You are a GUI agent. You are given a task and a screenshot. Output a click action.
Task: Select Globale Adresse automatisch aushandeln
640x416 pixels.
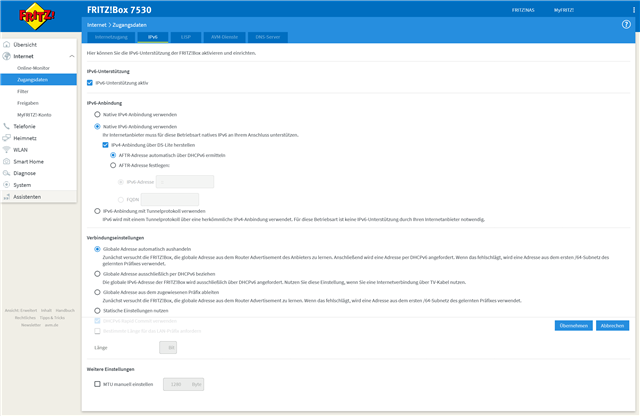(x=97, y=249)
